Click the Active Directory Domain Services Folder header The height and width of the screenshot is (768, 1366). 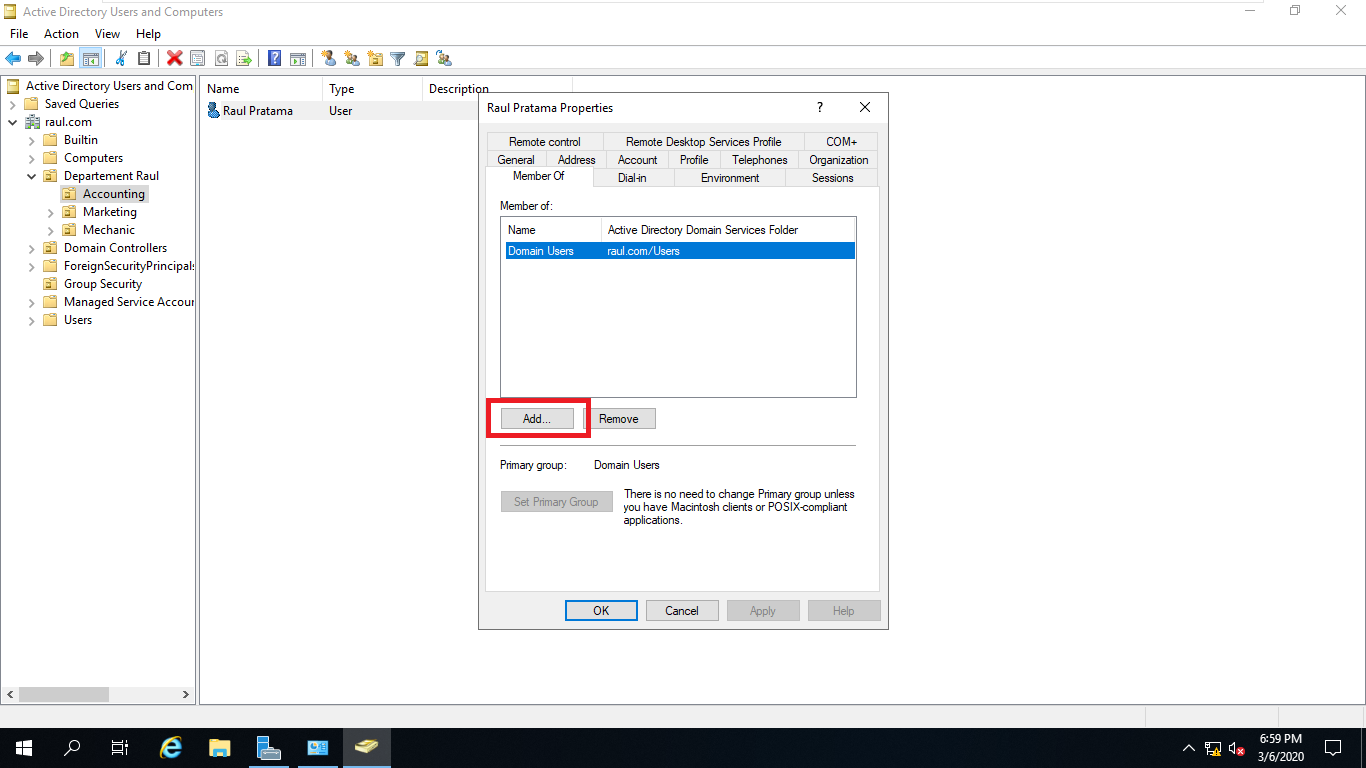[x=728, y=230]
